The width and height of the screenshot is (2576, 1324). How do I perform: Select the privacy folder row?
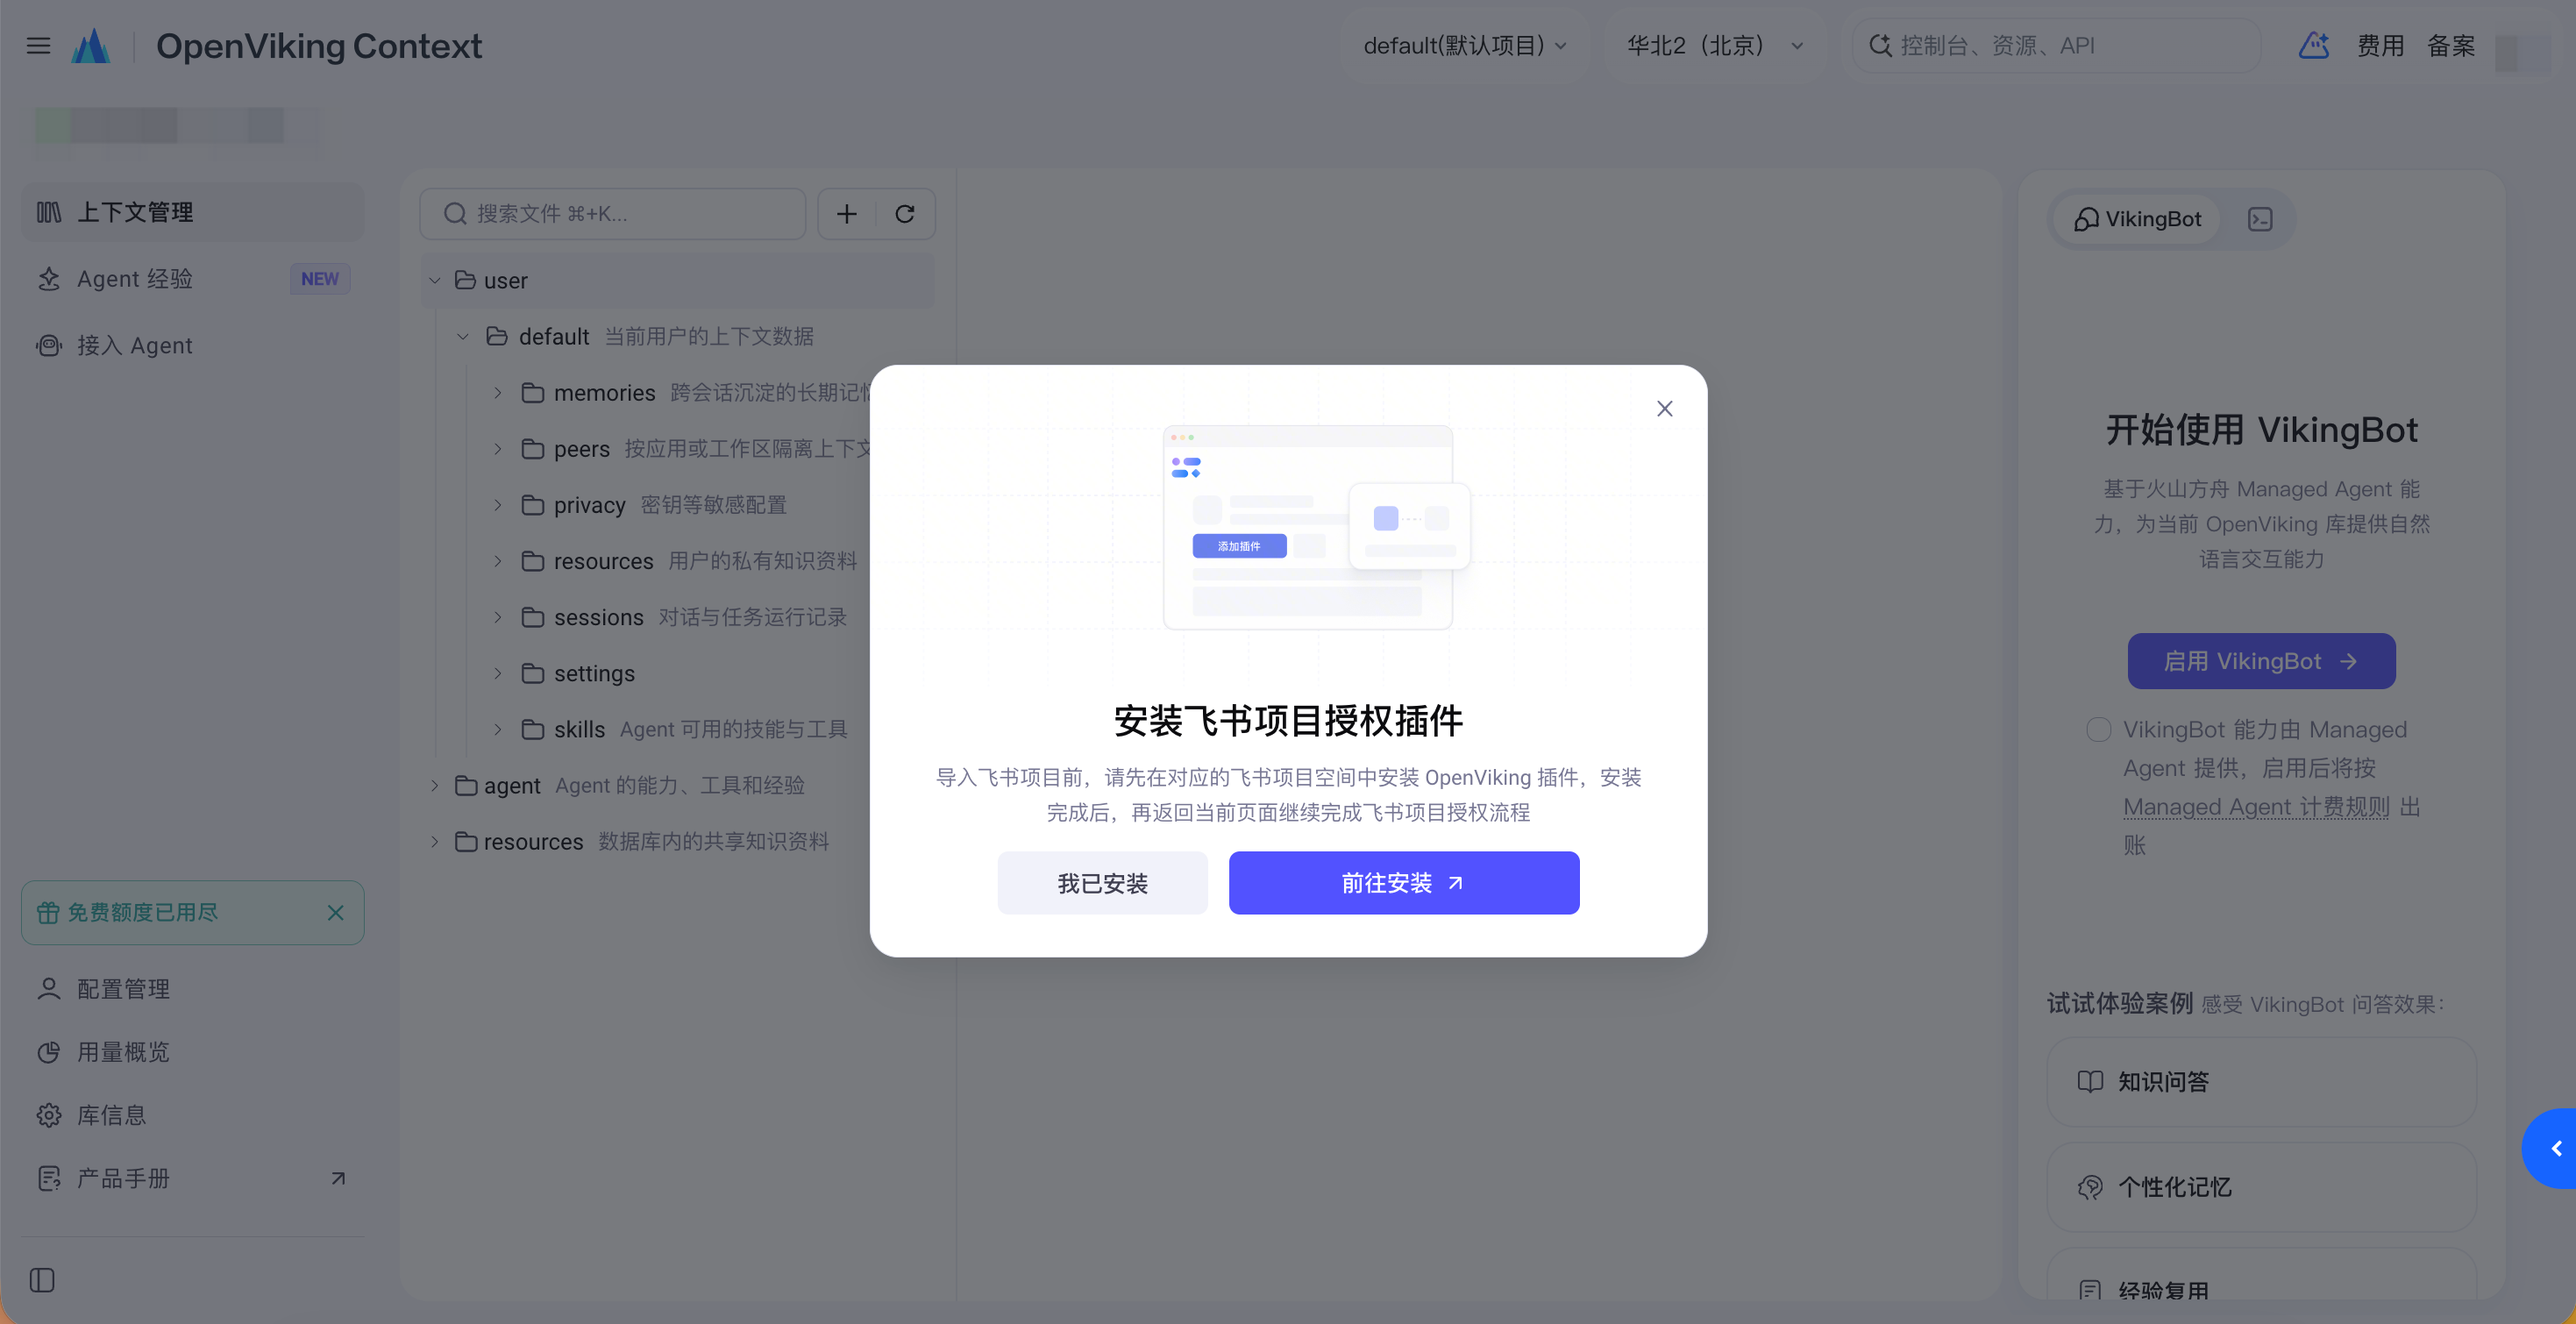click(x=678, y=505)
